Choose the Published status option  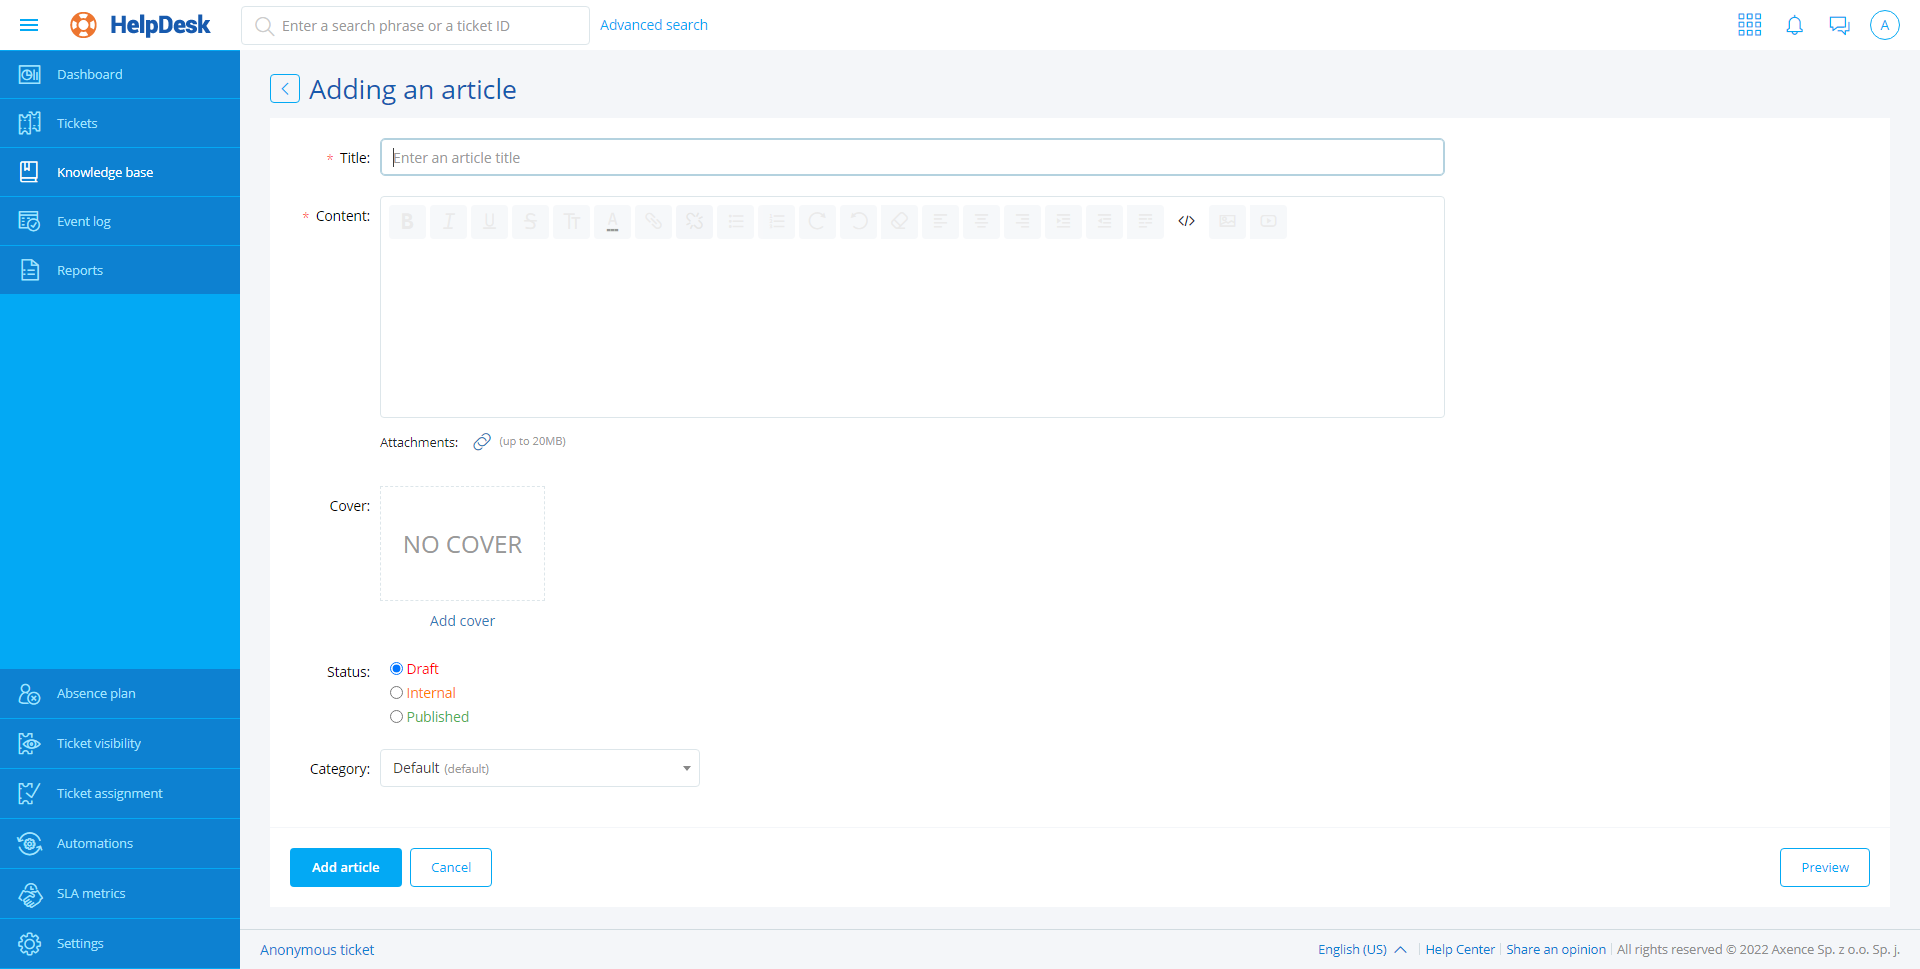tap(397, 717)
